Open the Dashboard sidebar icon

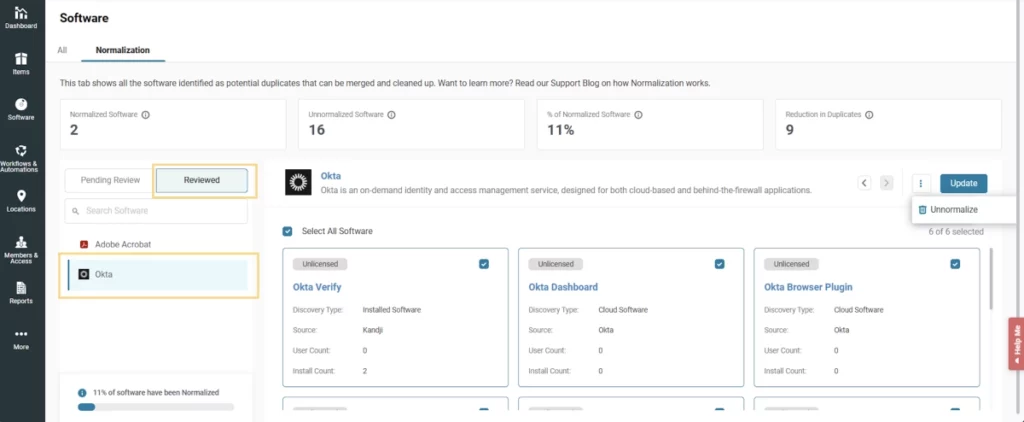click(x=21, y=18)
